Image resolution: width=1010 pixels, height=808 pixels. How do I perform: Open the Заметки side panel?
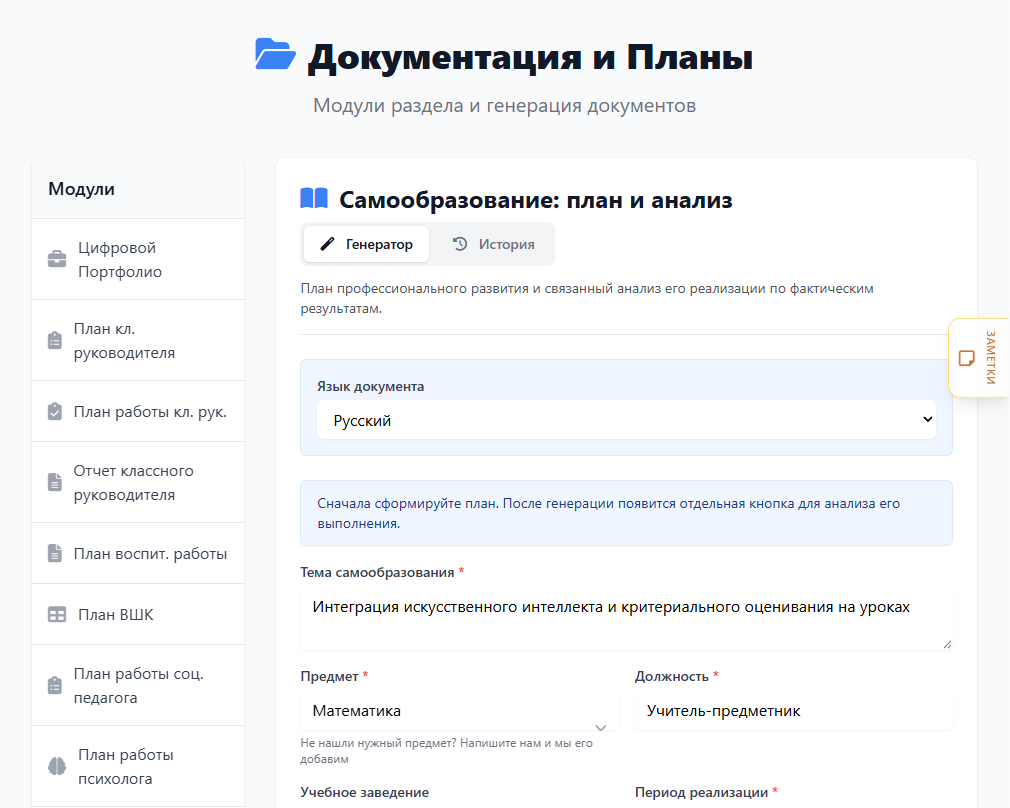(979, 358)
